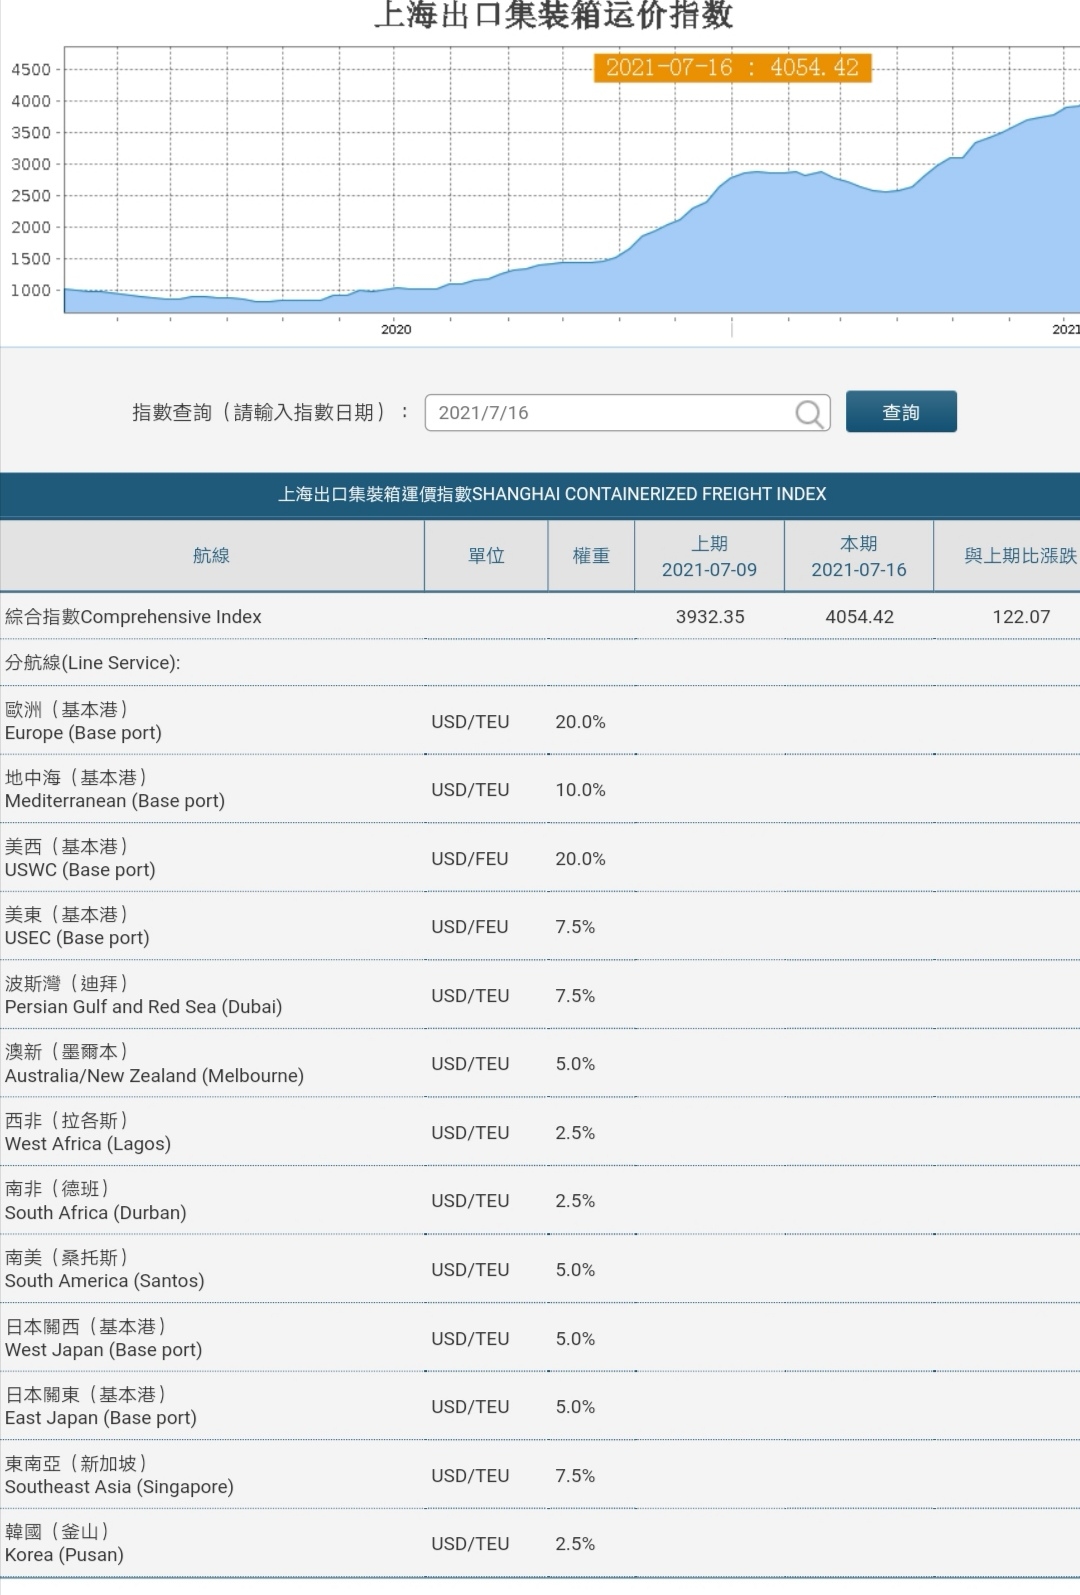
Task: Choose the USWC (Base port) route
Action: click(x=80, y=859)
